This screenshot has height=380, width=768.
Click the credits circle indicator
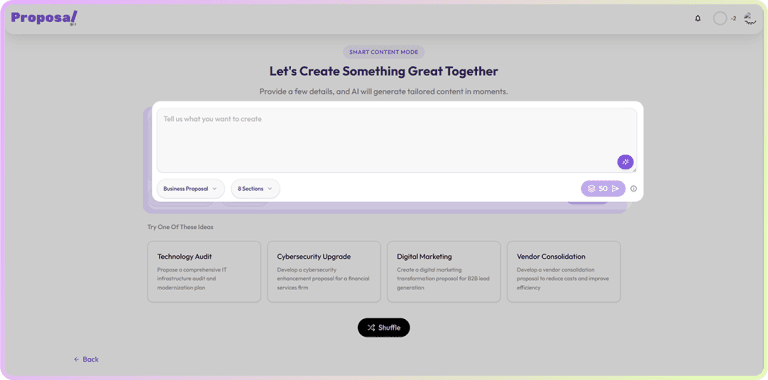click(720, 19)
